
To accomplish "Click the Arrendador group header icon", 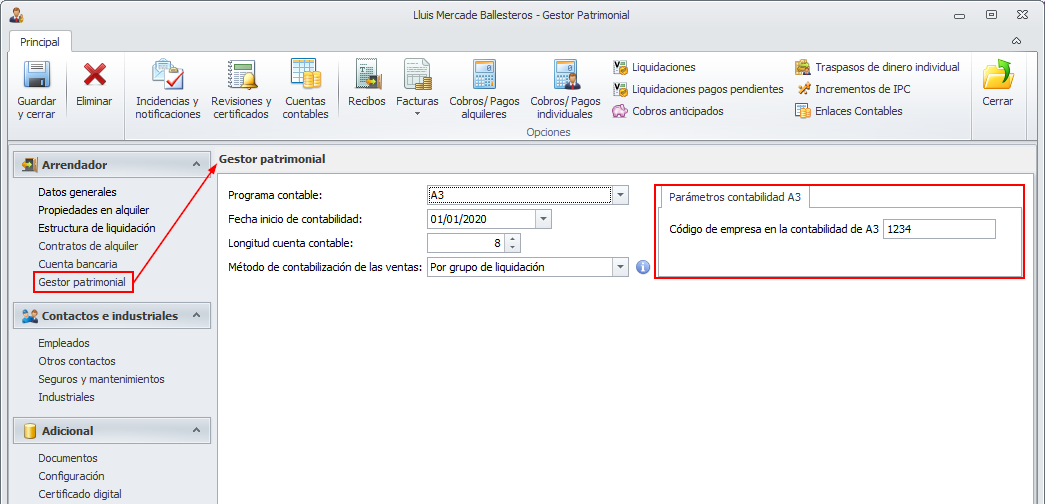I will pyautogui.click(x=29, y=165).
